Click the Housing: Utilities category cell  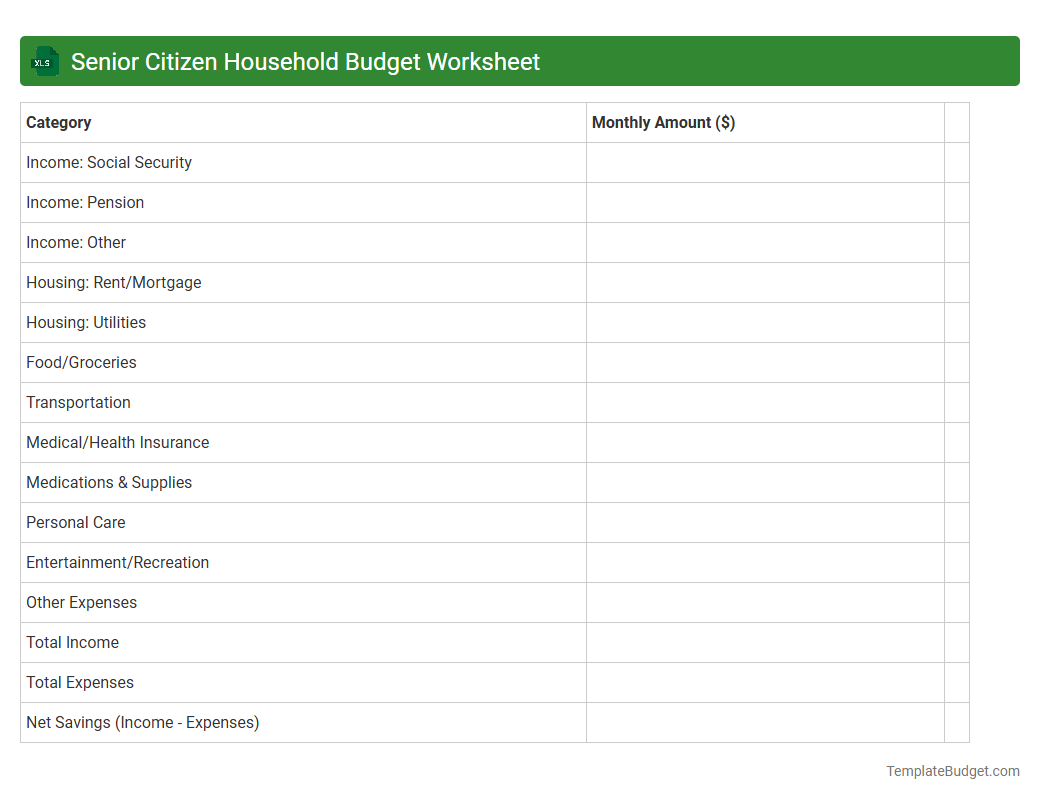(85, 322)
